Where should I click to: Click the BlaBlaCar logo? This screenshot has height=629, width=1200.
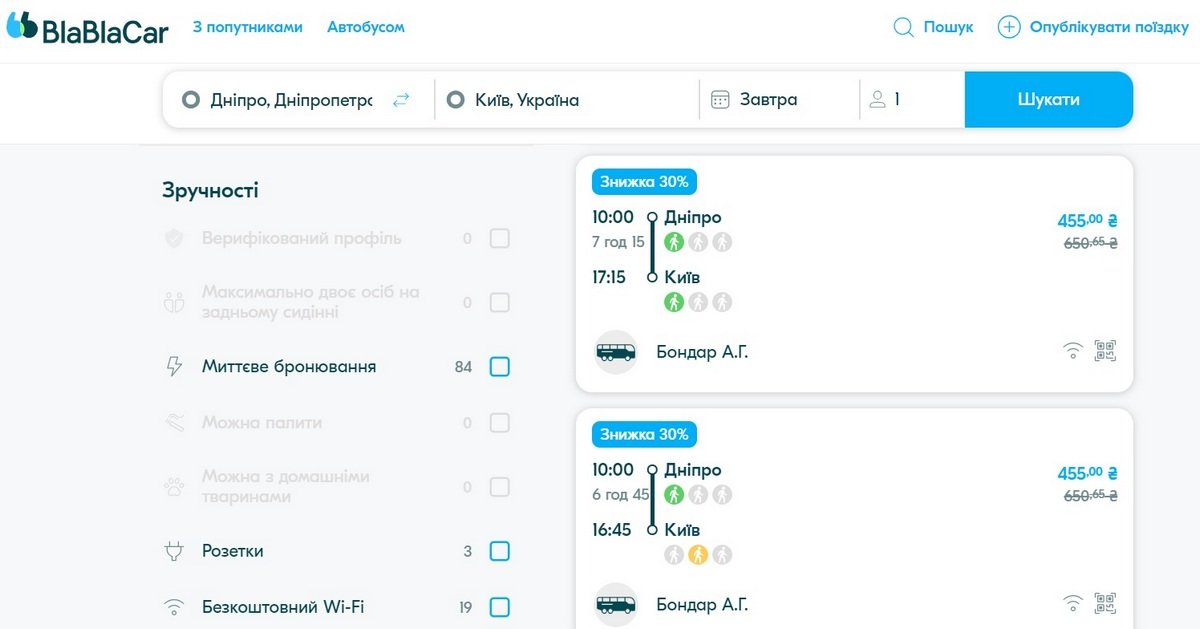[x=87, y=28]
